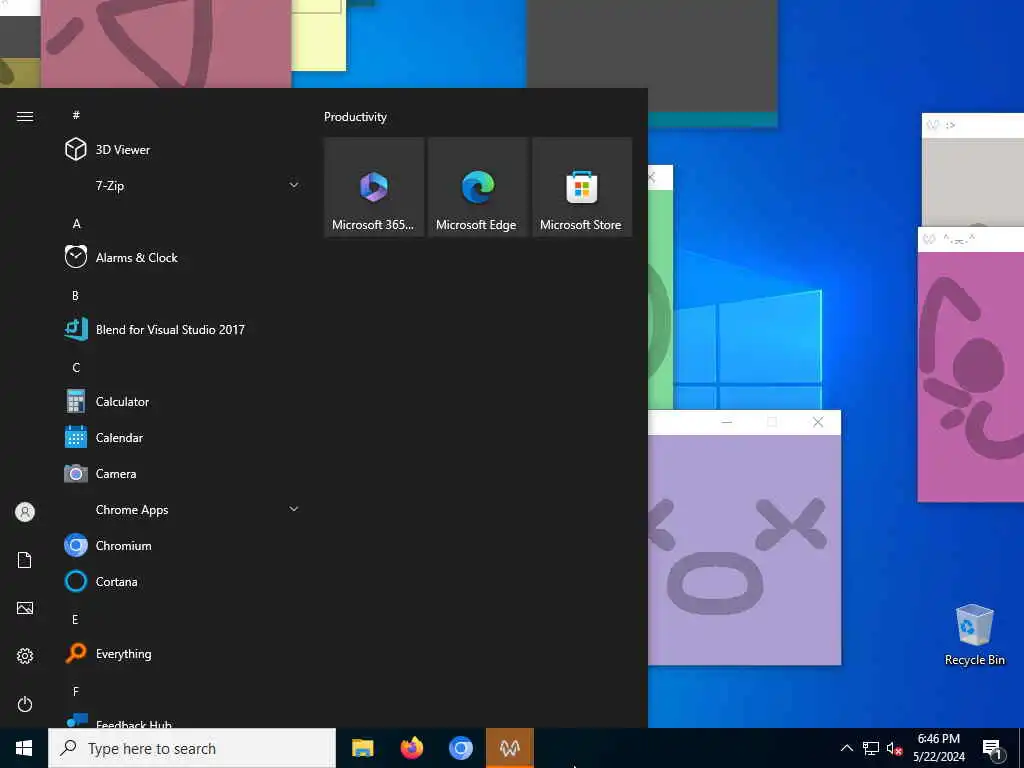The height and width of the screenshot is (768, 1024).
Task: Open the Microsoft 365 tile
Action: 374,187
